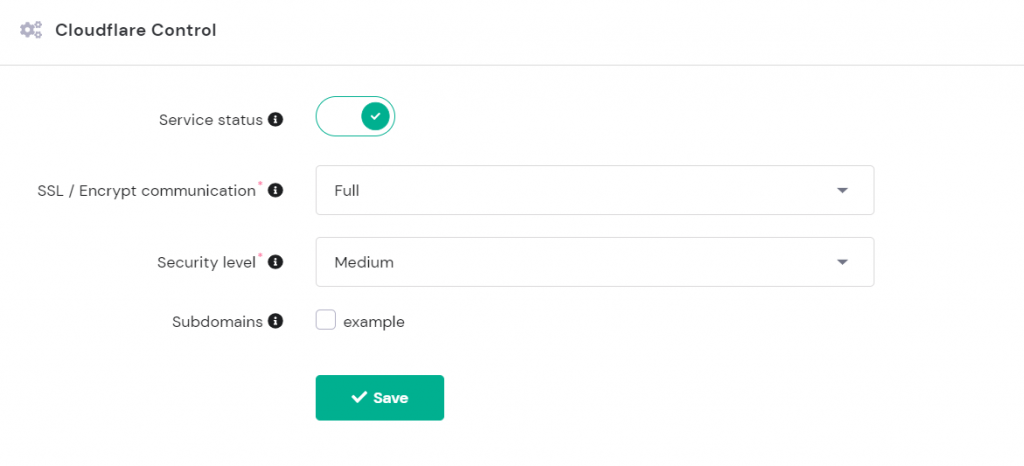Disable the Service status toggle
This screenshot has height=466, width=1024.
[356, 117]
